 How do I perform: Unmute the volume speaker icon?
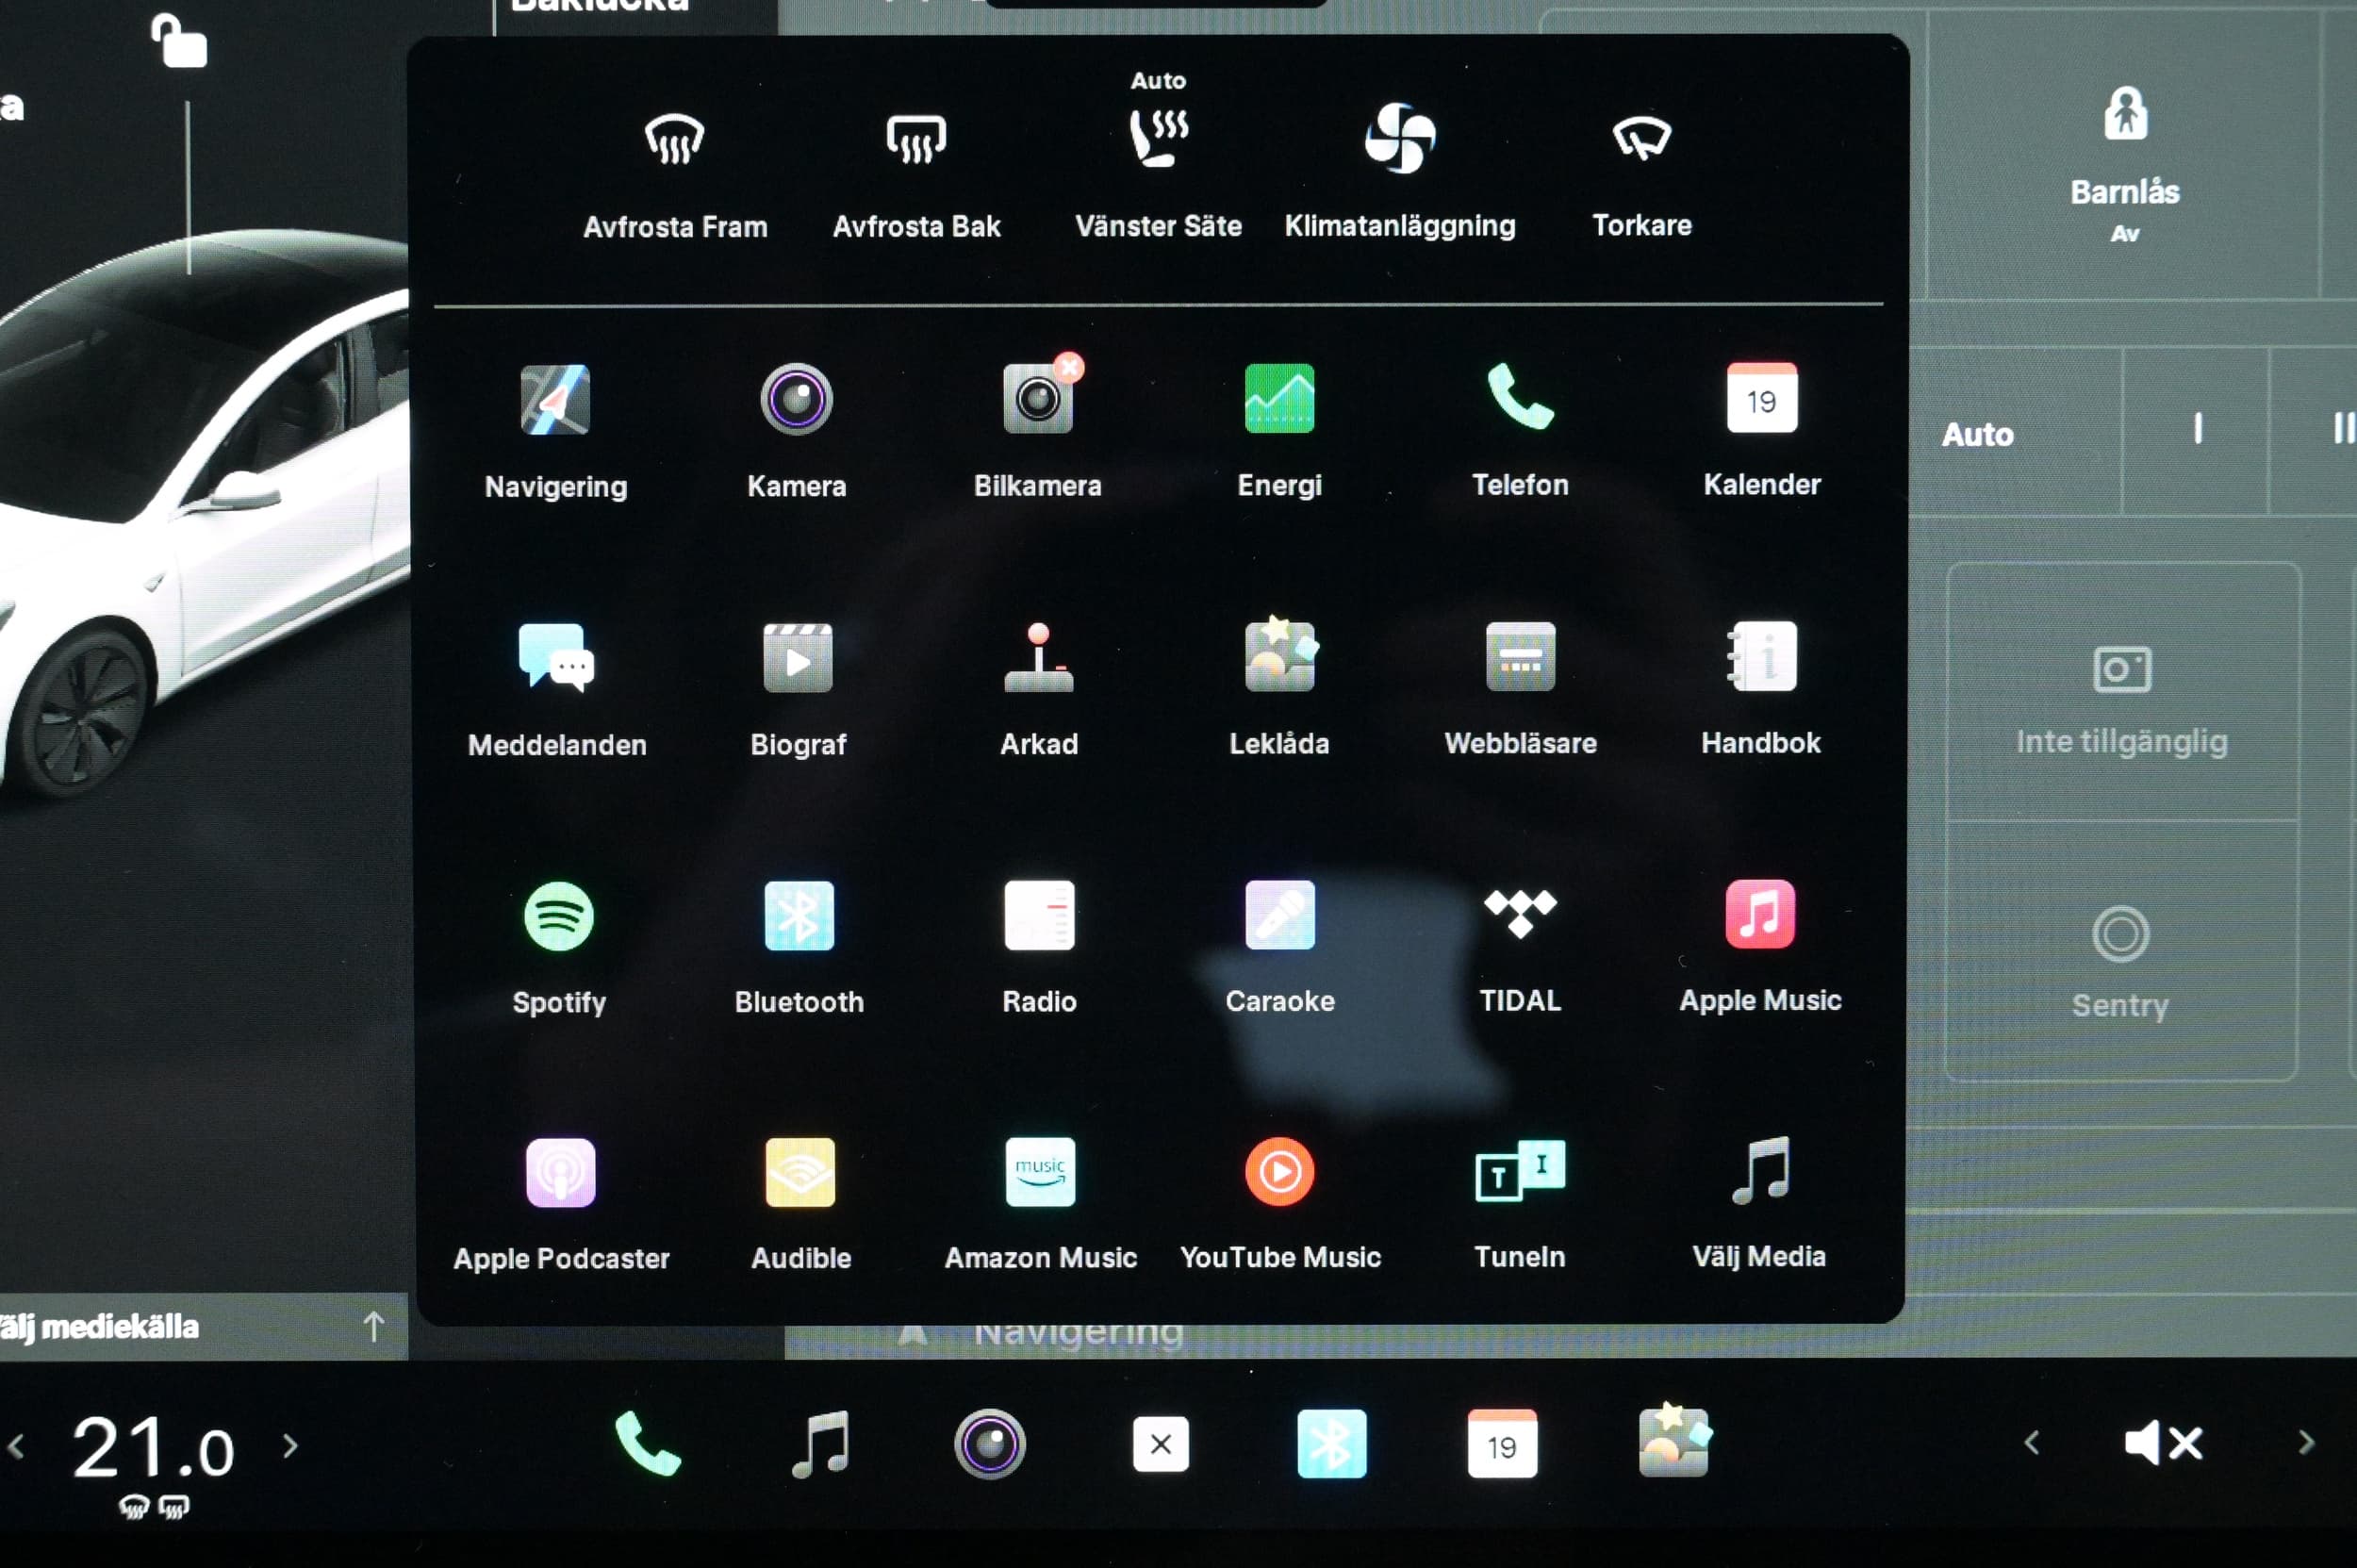[x=2162, y=1443]
